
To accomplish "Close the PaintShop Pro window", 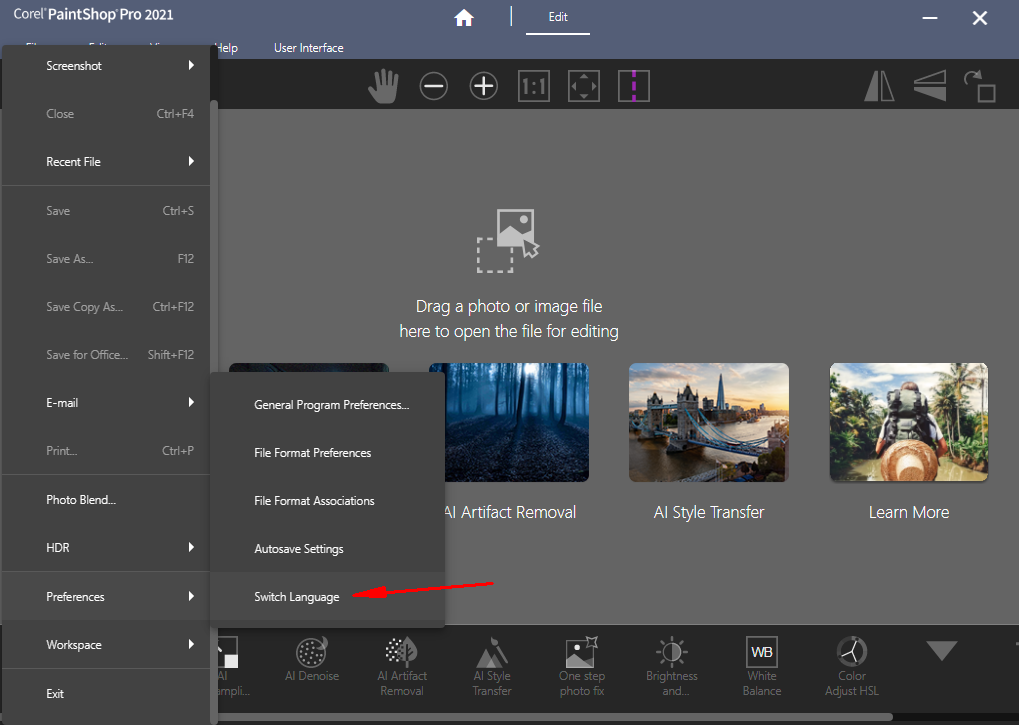I will pyautogui.click(x=979, y=18).
